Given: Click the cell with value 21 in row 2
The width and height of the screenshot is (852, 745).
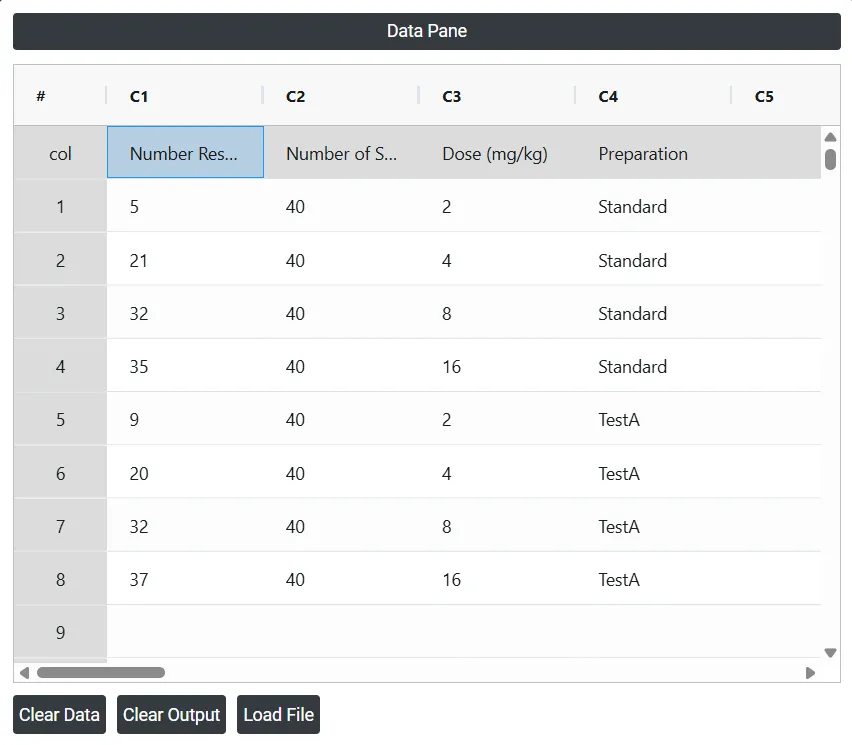Looking at the screenshot, I should click(x=185, y=260).
